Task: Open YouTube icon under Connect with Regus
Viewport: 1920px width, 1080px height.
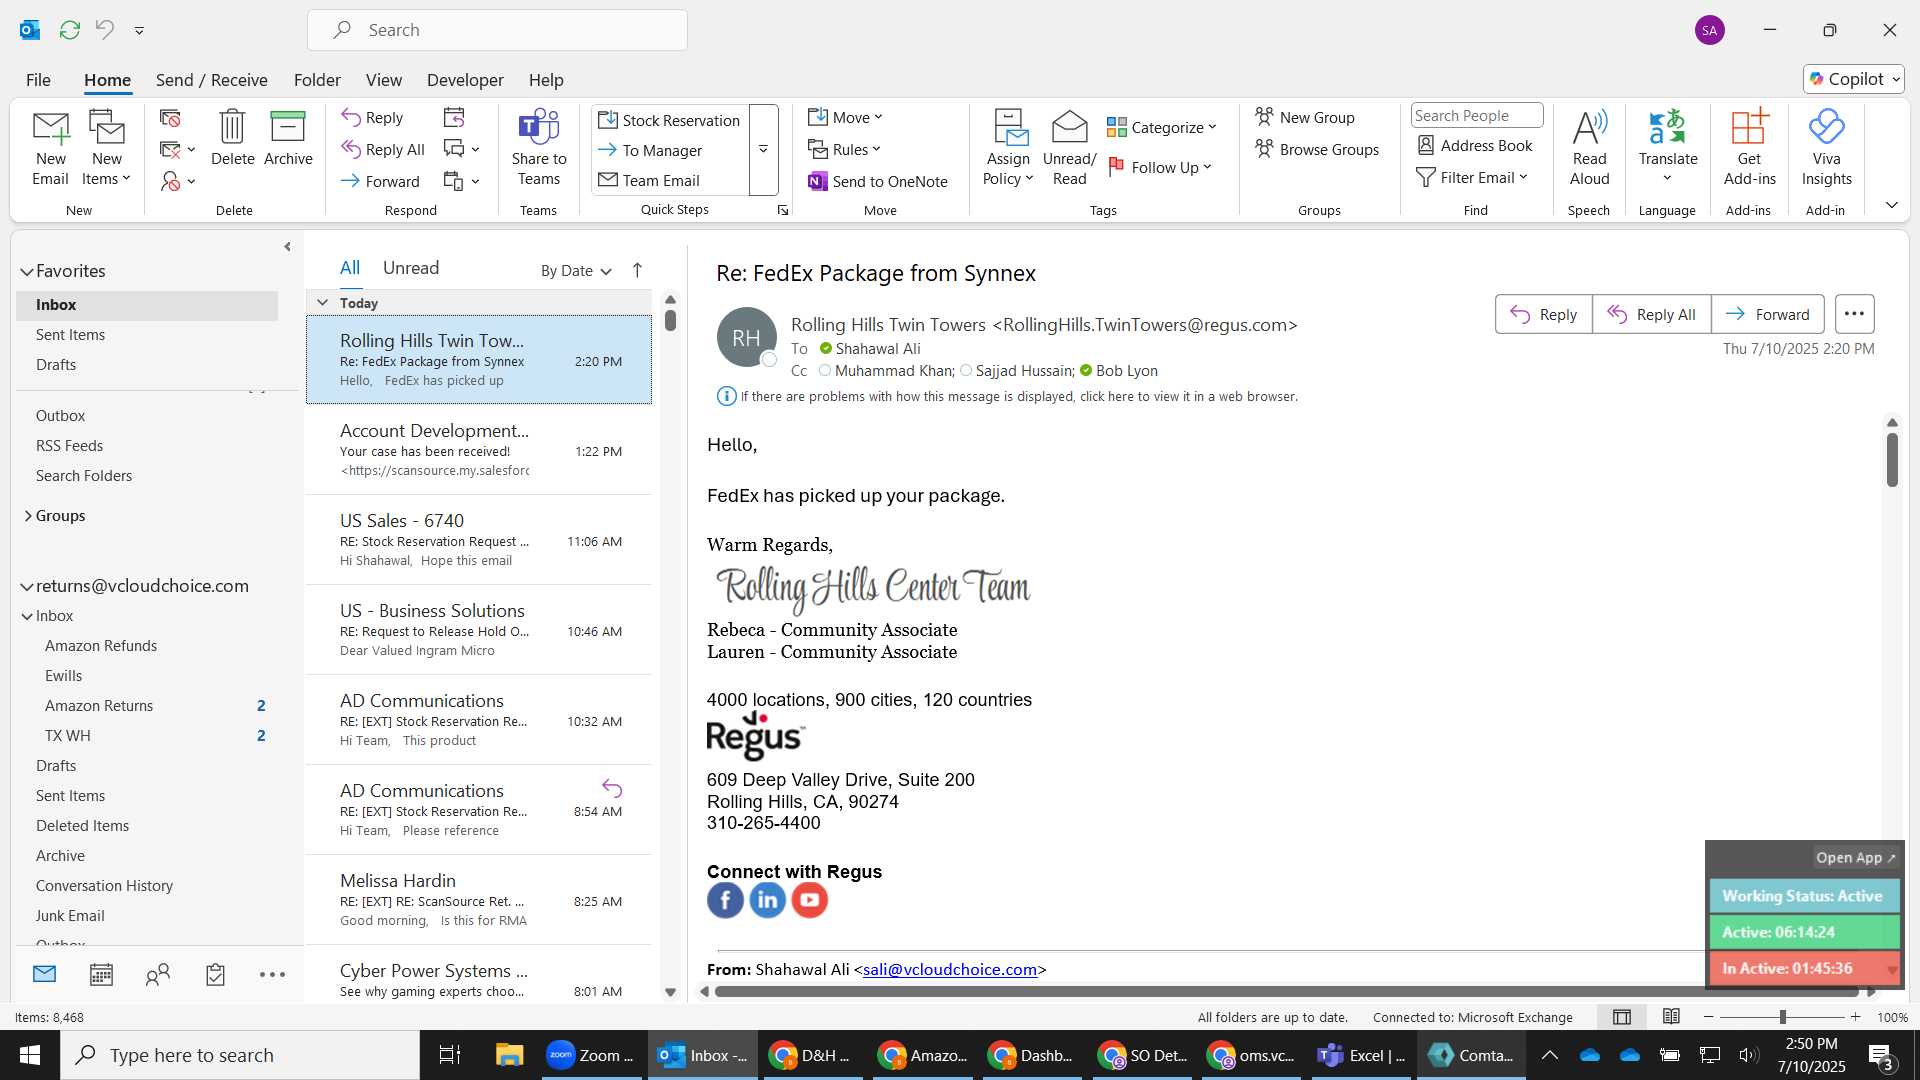Action: (x=809, y=900)
